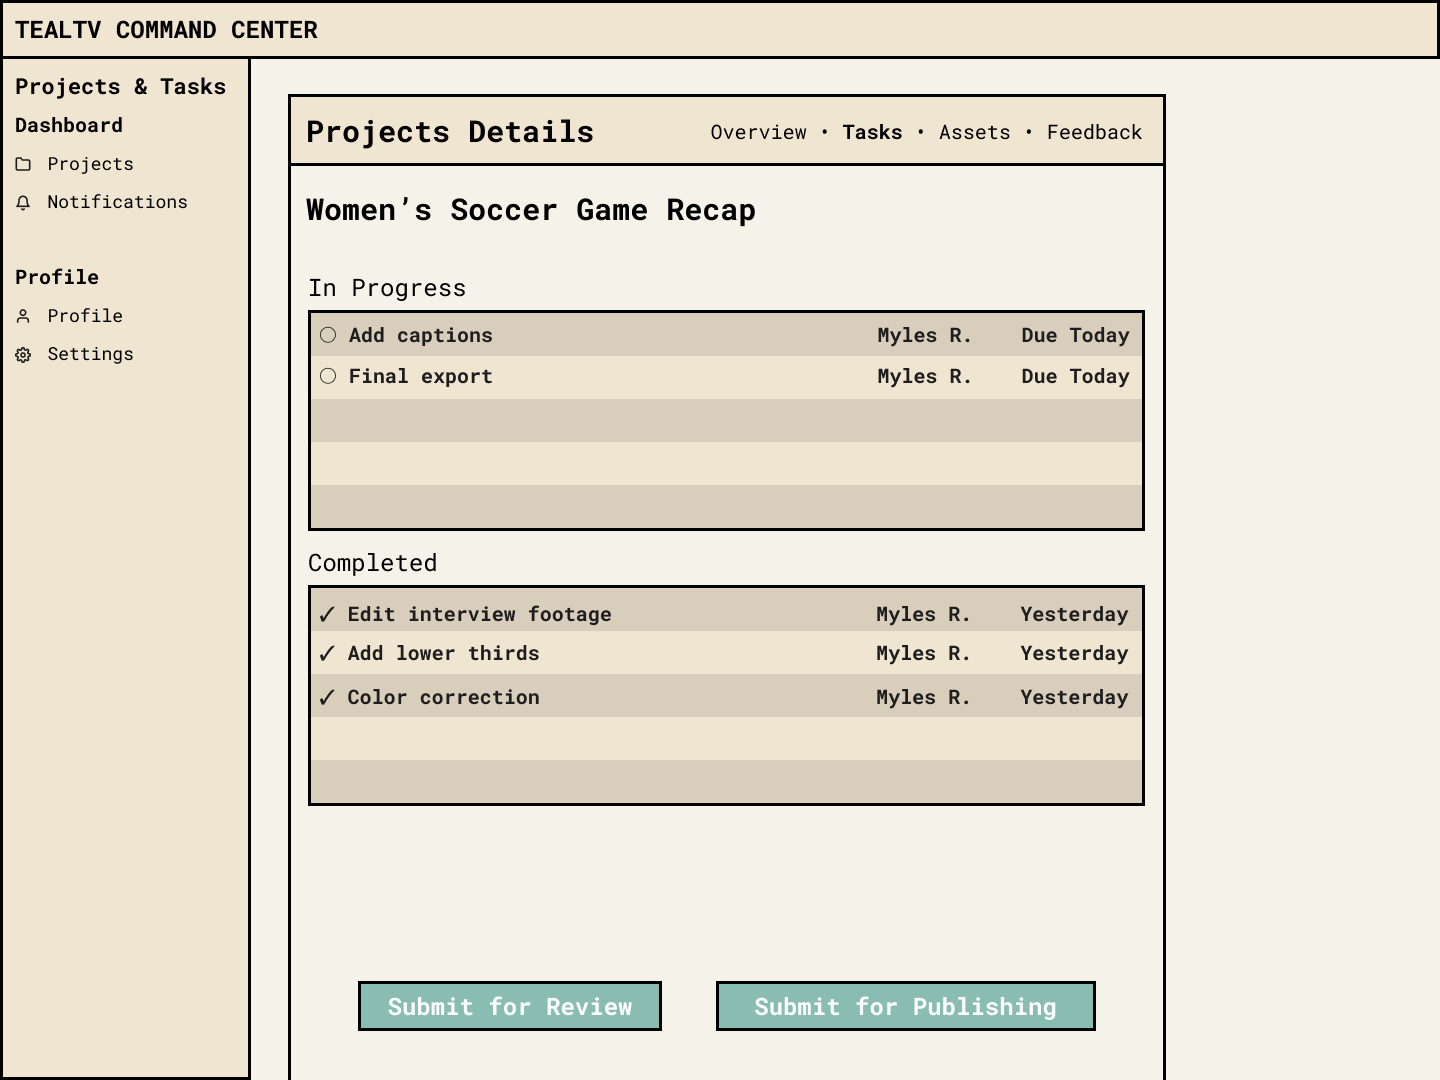Open the Profile page link
Viewport: 1440px width, 1080px height.
coord(85,316)
